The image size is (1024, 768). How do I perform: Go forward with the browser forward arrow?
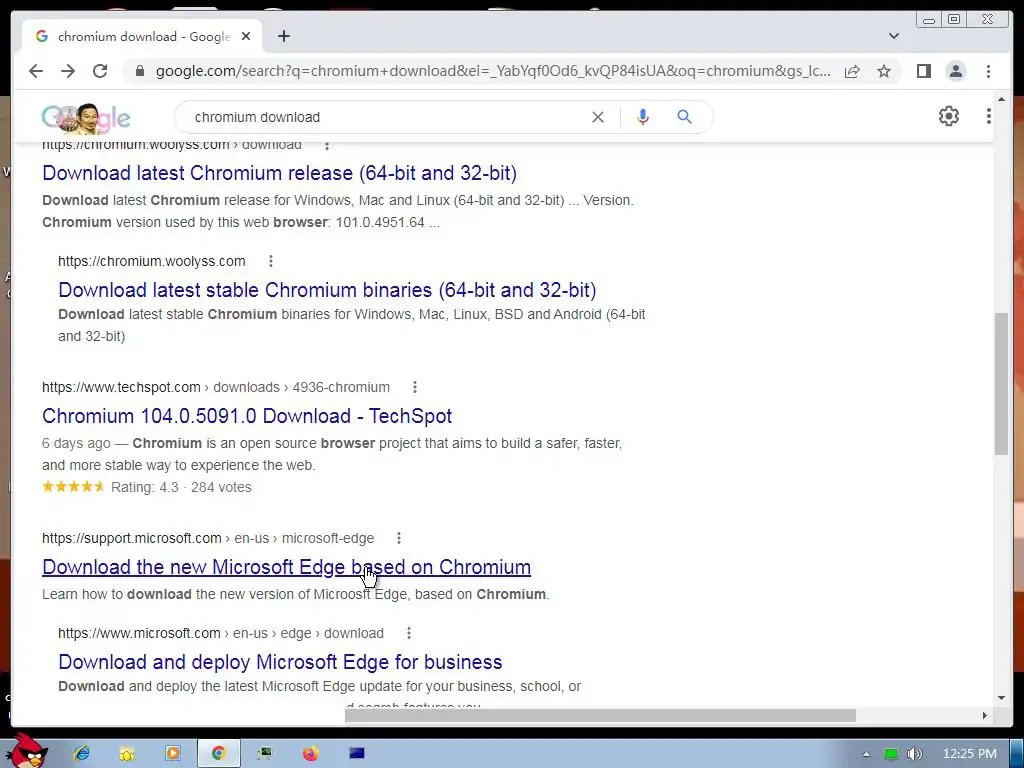point(68,71)
